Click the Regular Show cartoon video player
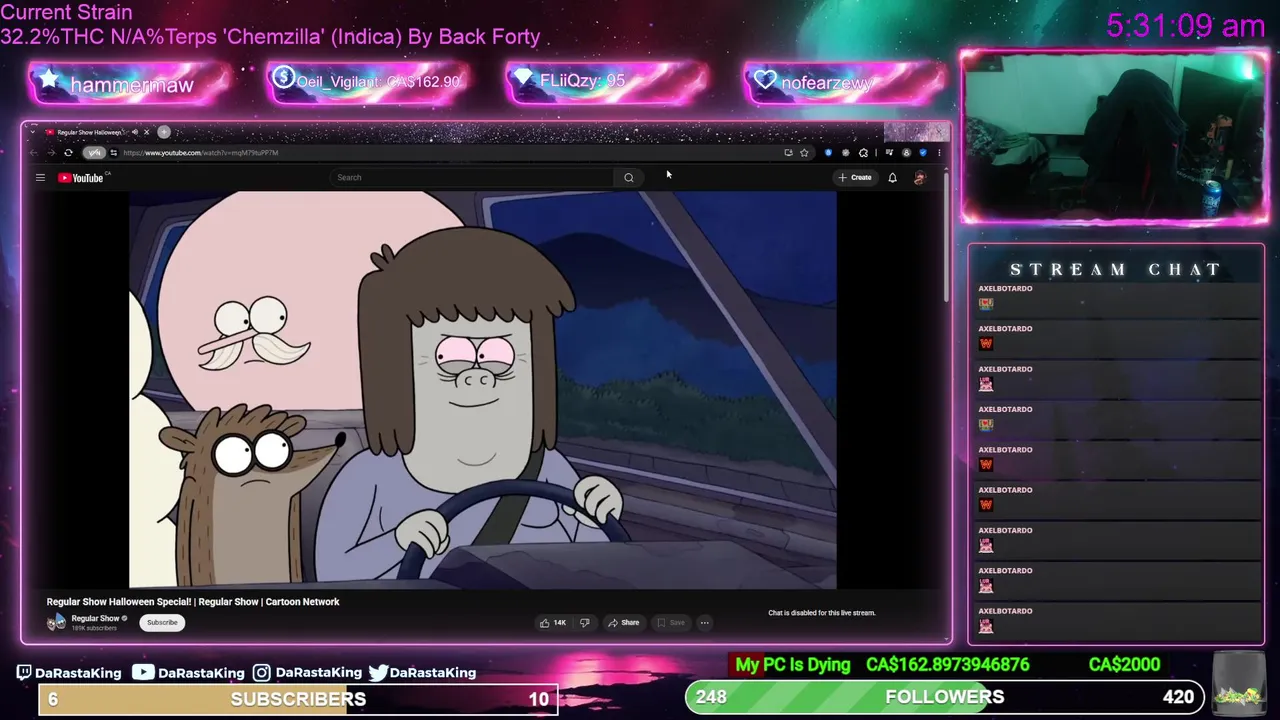This screenshot has width=1280, height=720. 483,390
